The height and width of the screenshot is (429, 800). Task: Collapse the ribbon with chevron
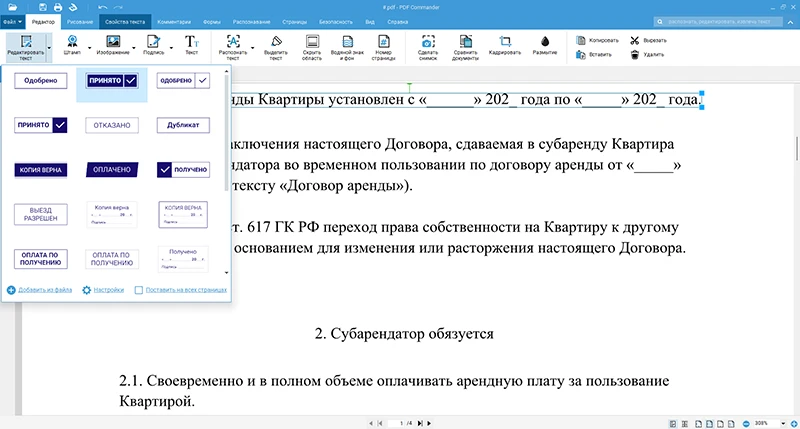[790, 22]
